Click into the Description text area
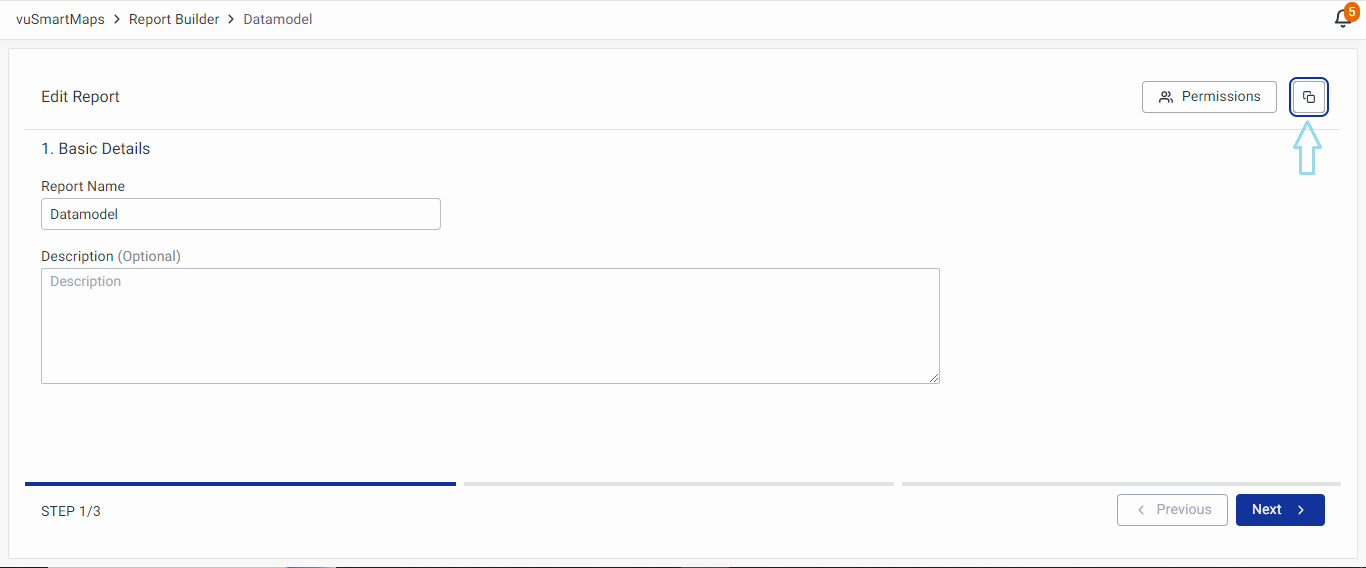 click(x=490, y=326)
